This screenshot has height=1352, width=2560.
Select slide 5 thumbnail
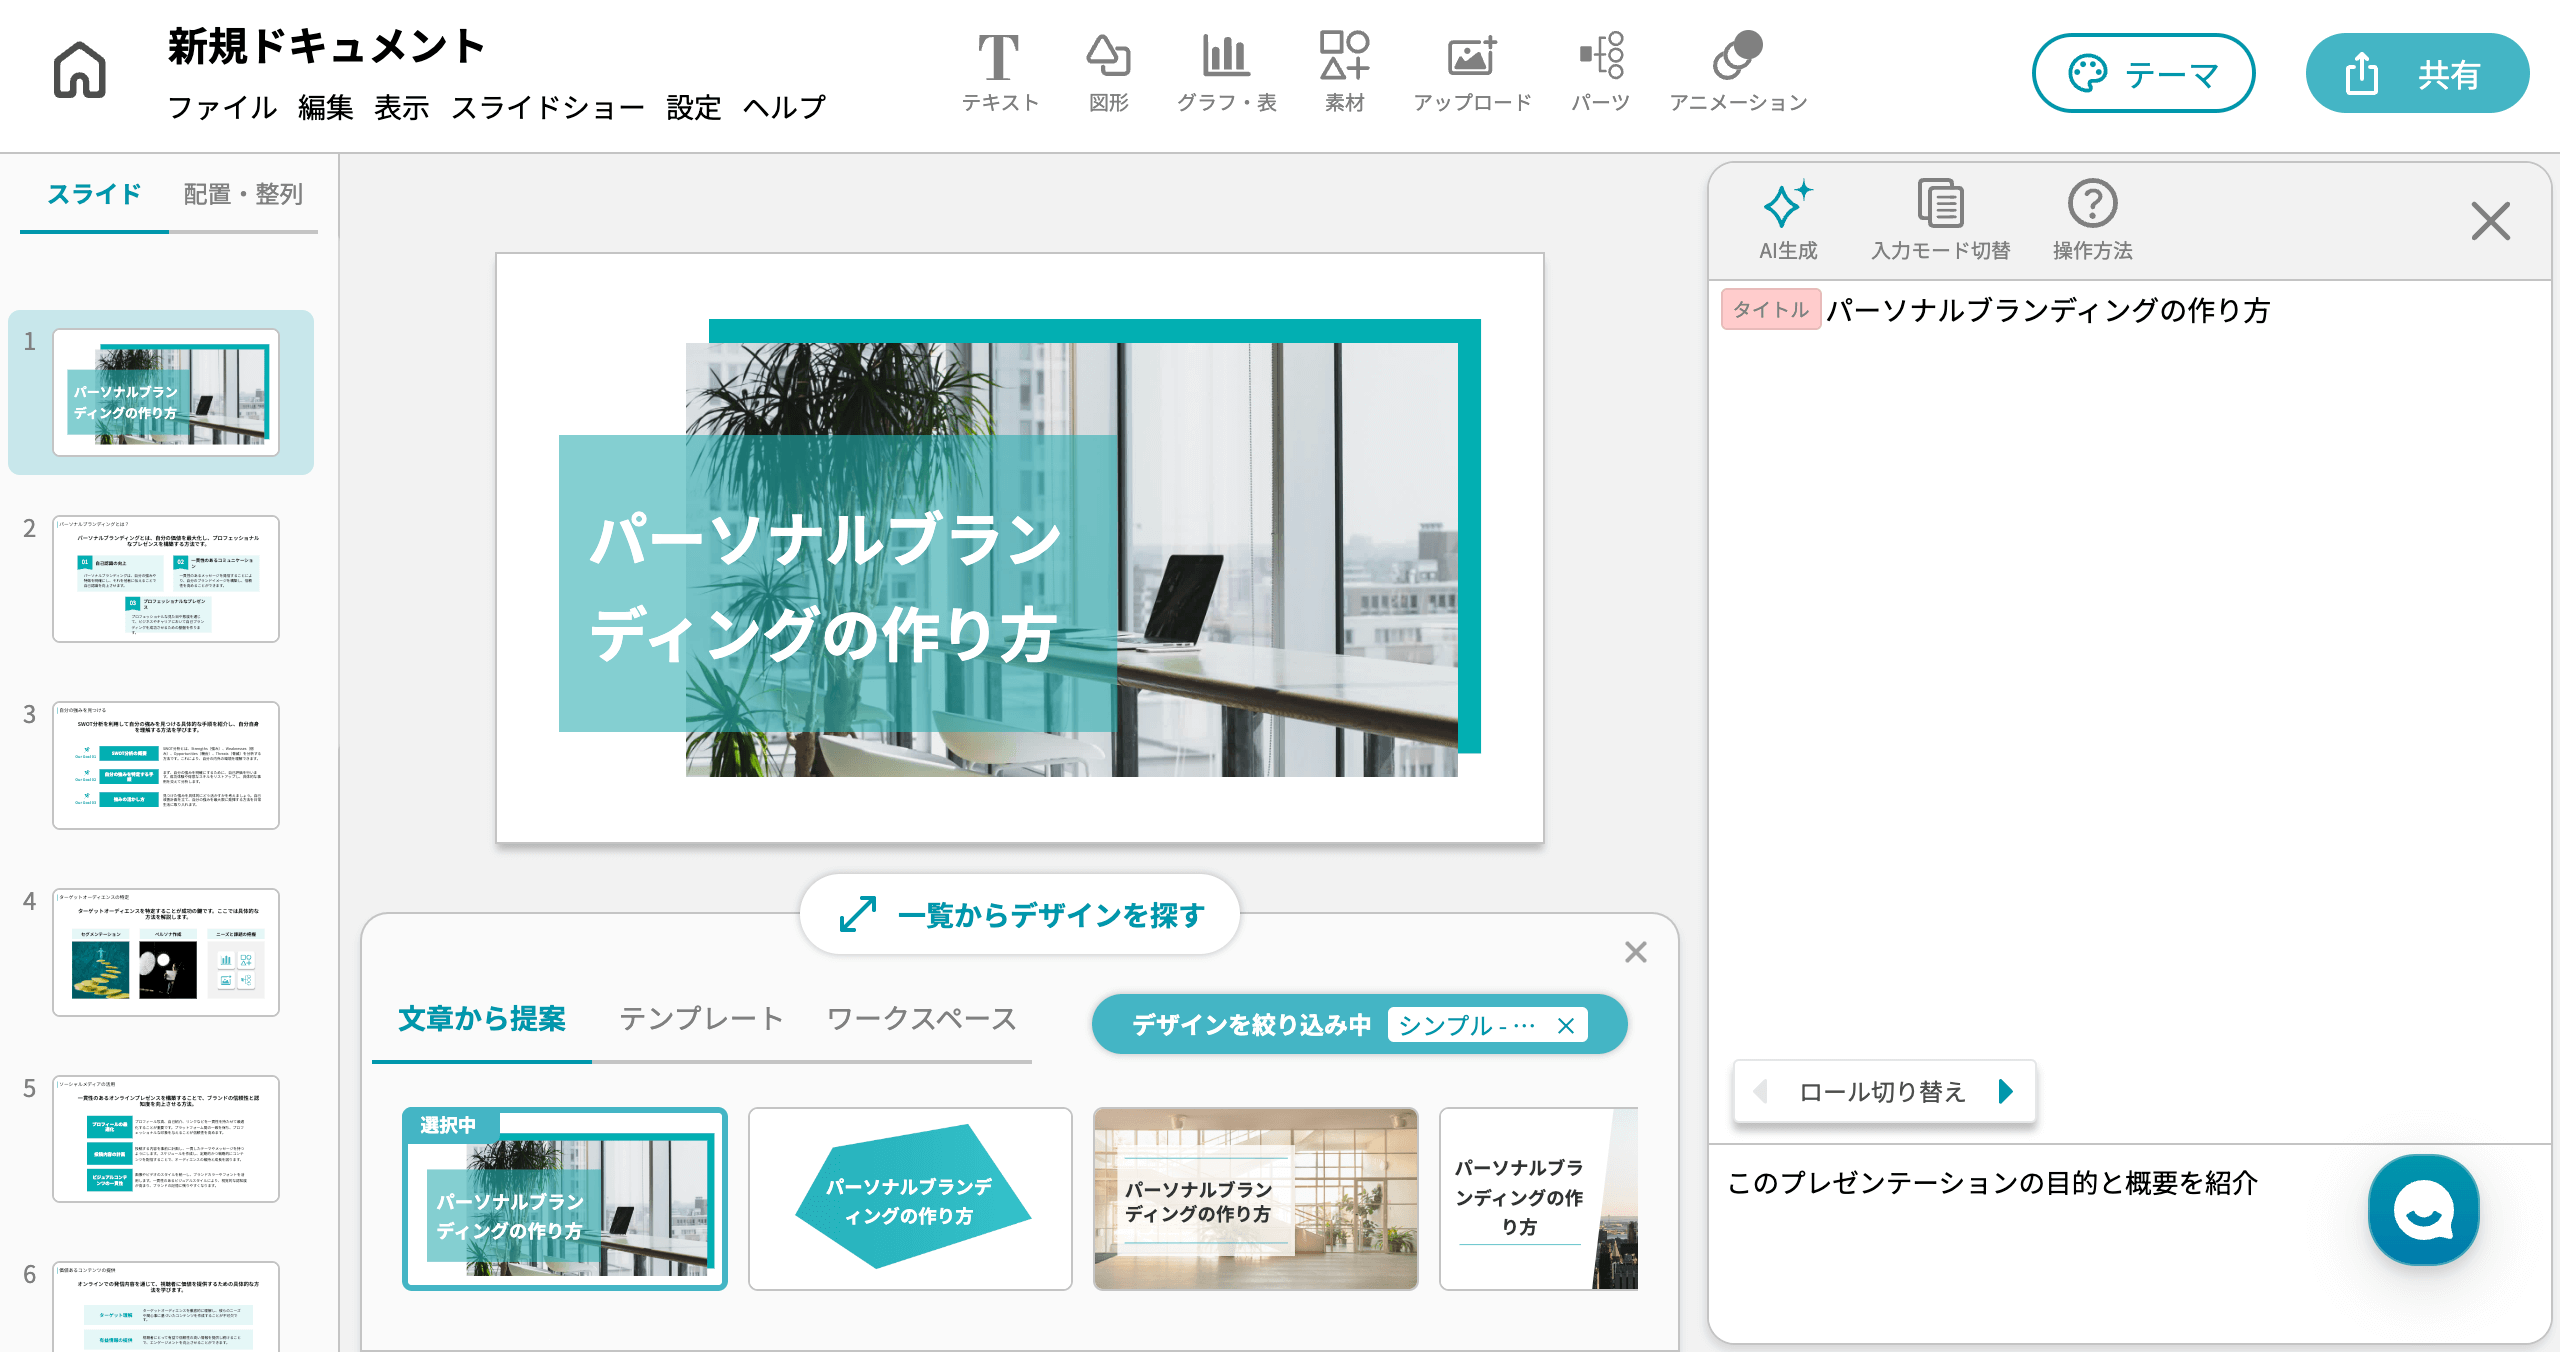(x=166, y=1139)
